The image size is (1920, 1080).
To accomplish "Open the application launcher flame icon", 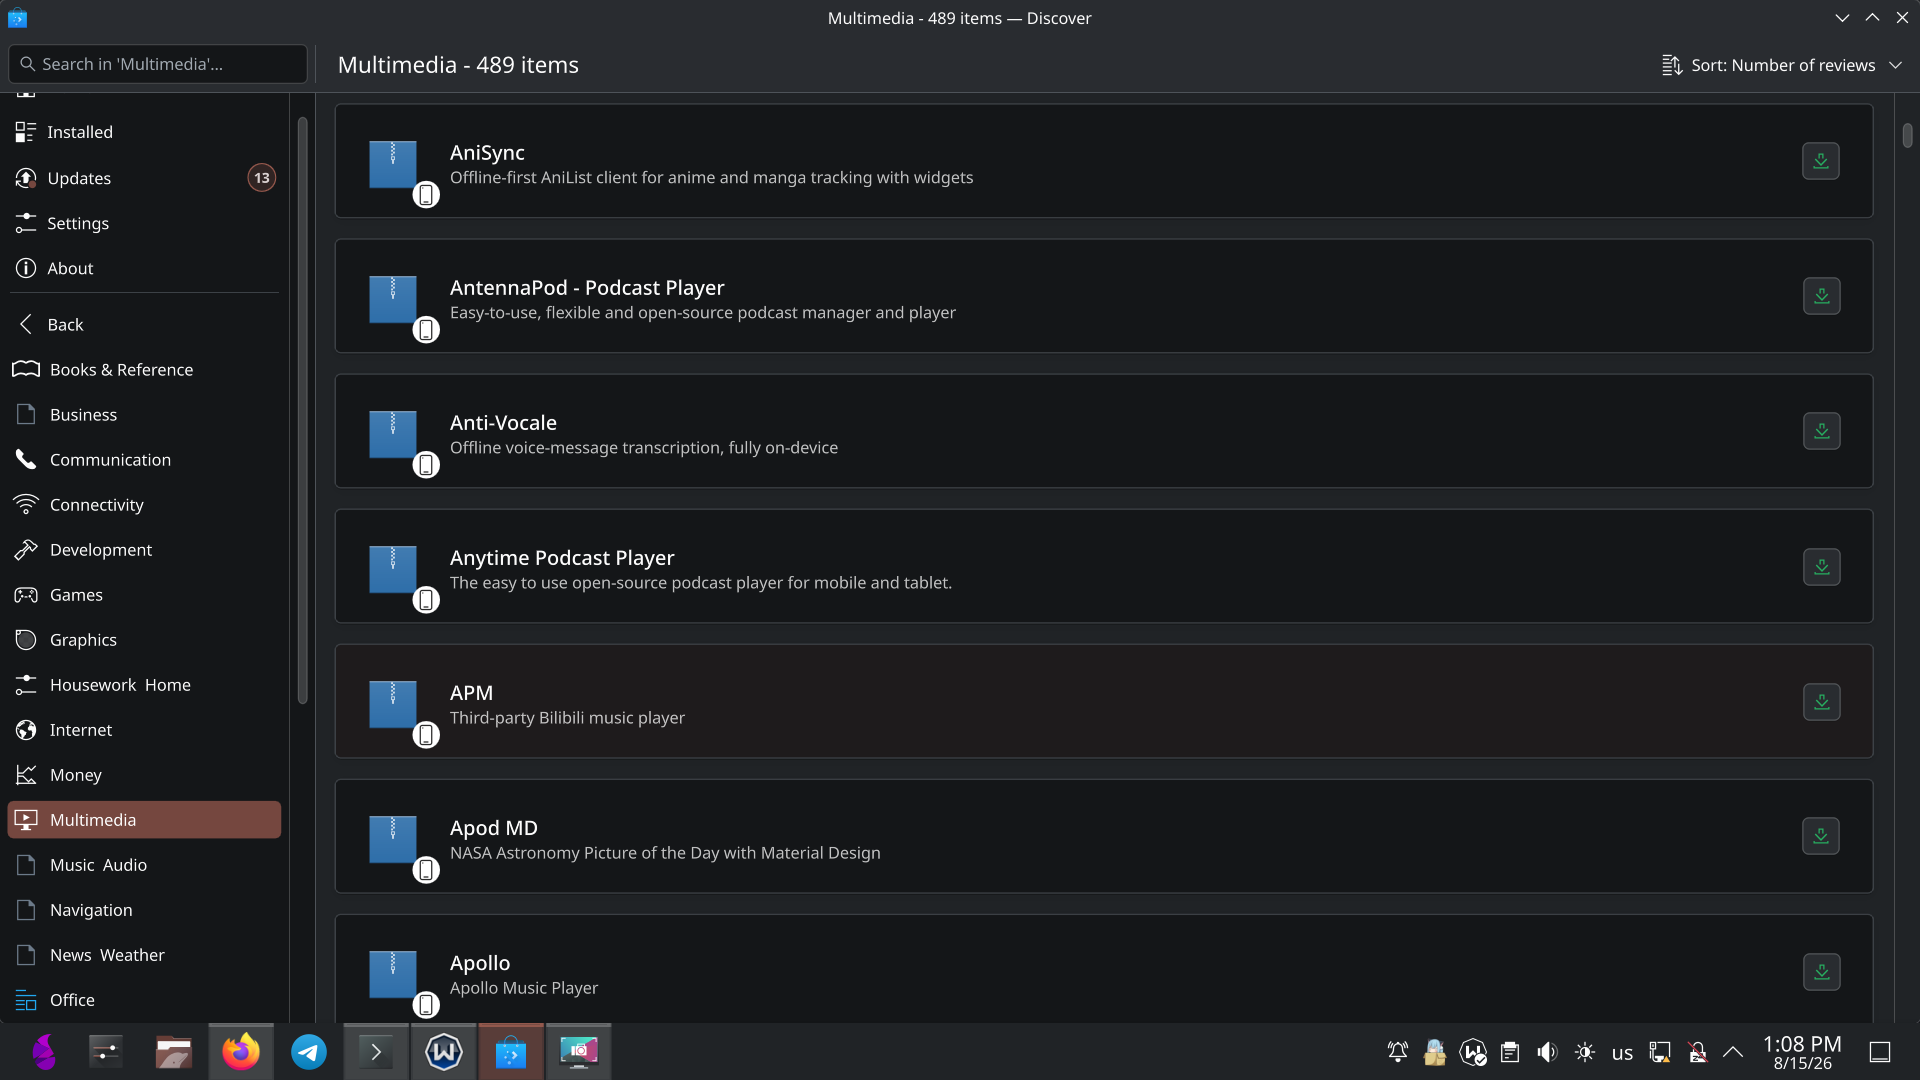I will click(x=44, y=1052).
